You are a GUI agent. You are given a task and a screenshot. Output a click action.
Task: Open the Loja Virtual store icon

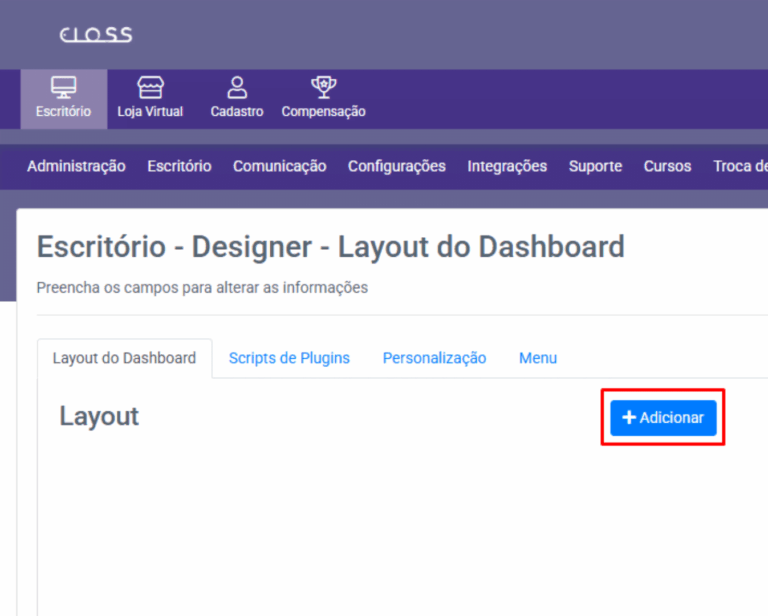point(150,87)
